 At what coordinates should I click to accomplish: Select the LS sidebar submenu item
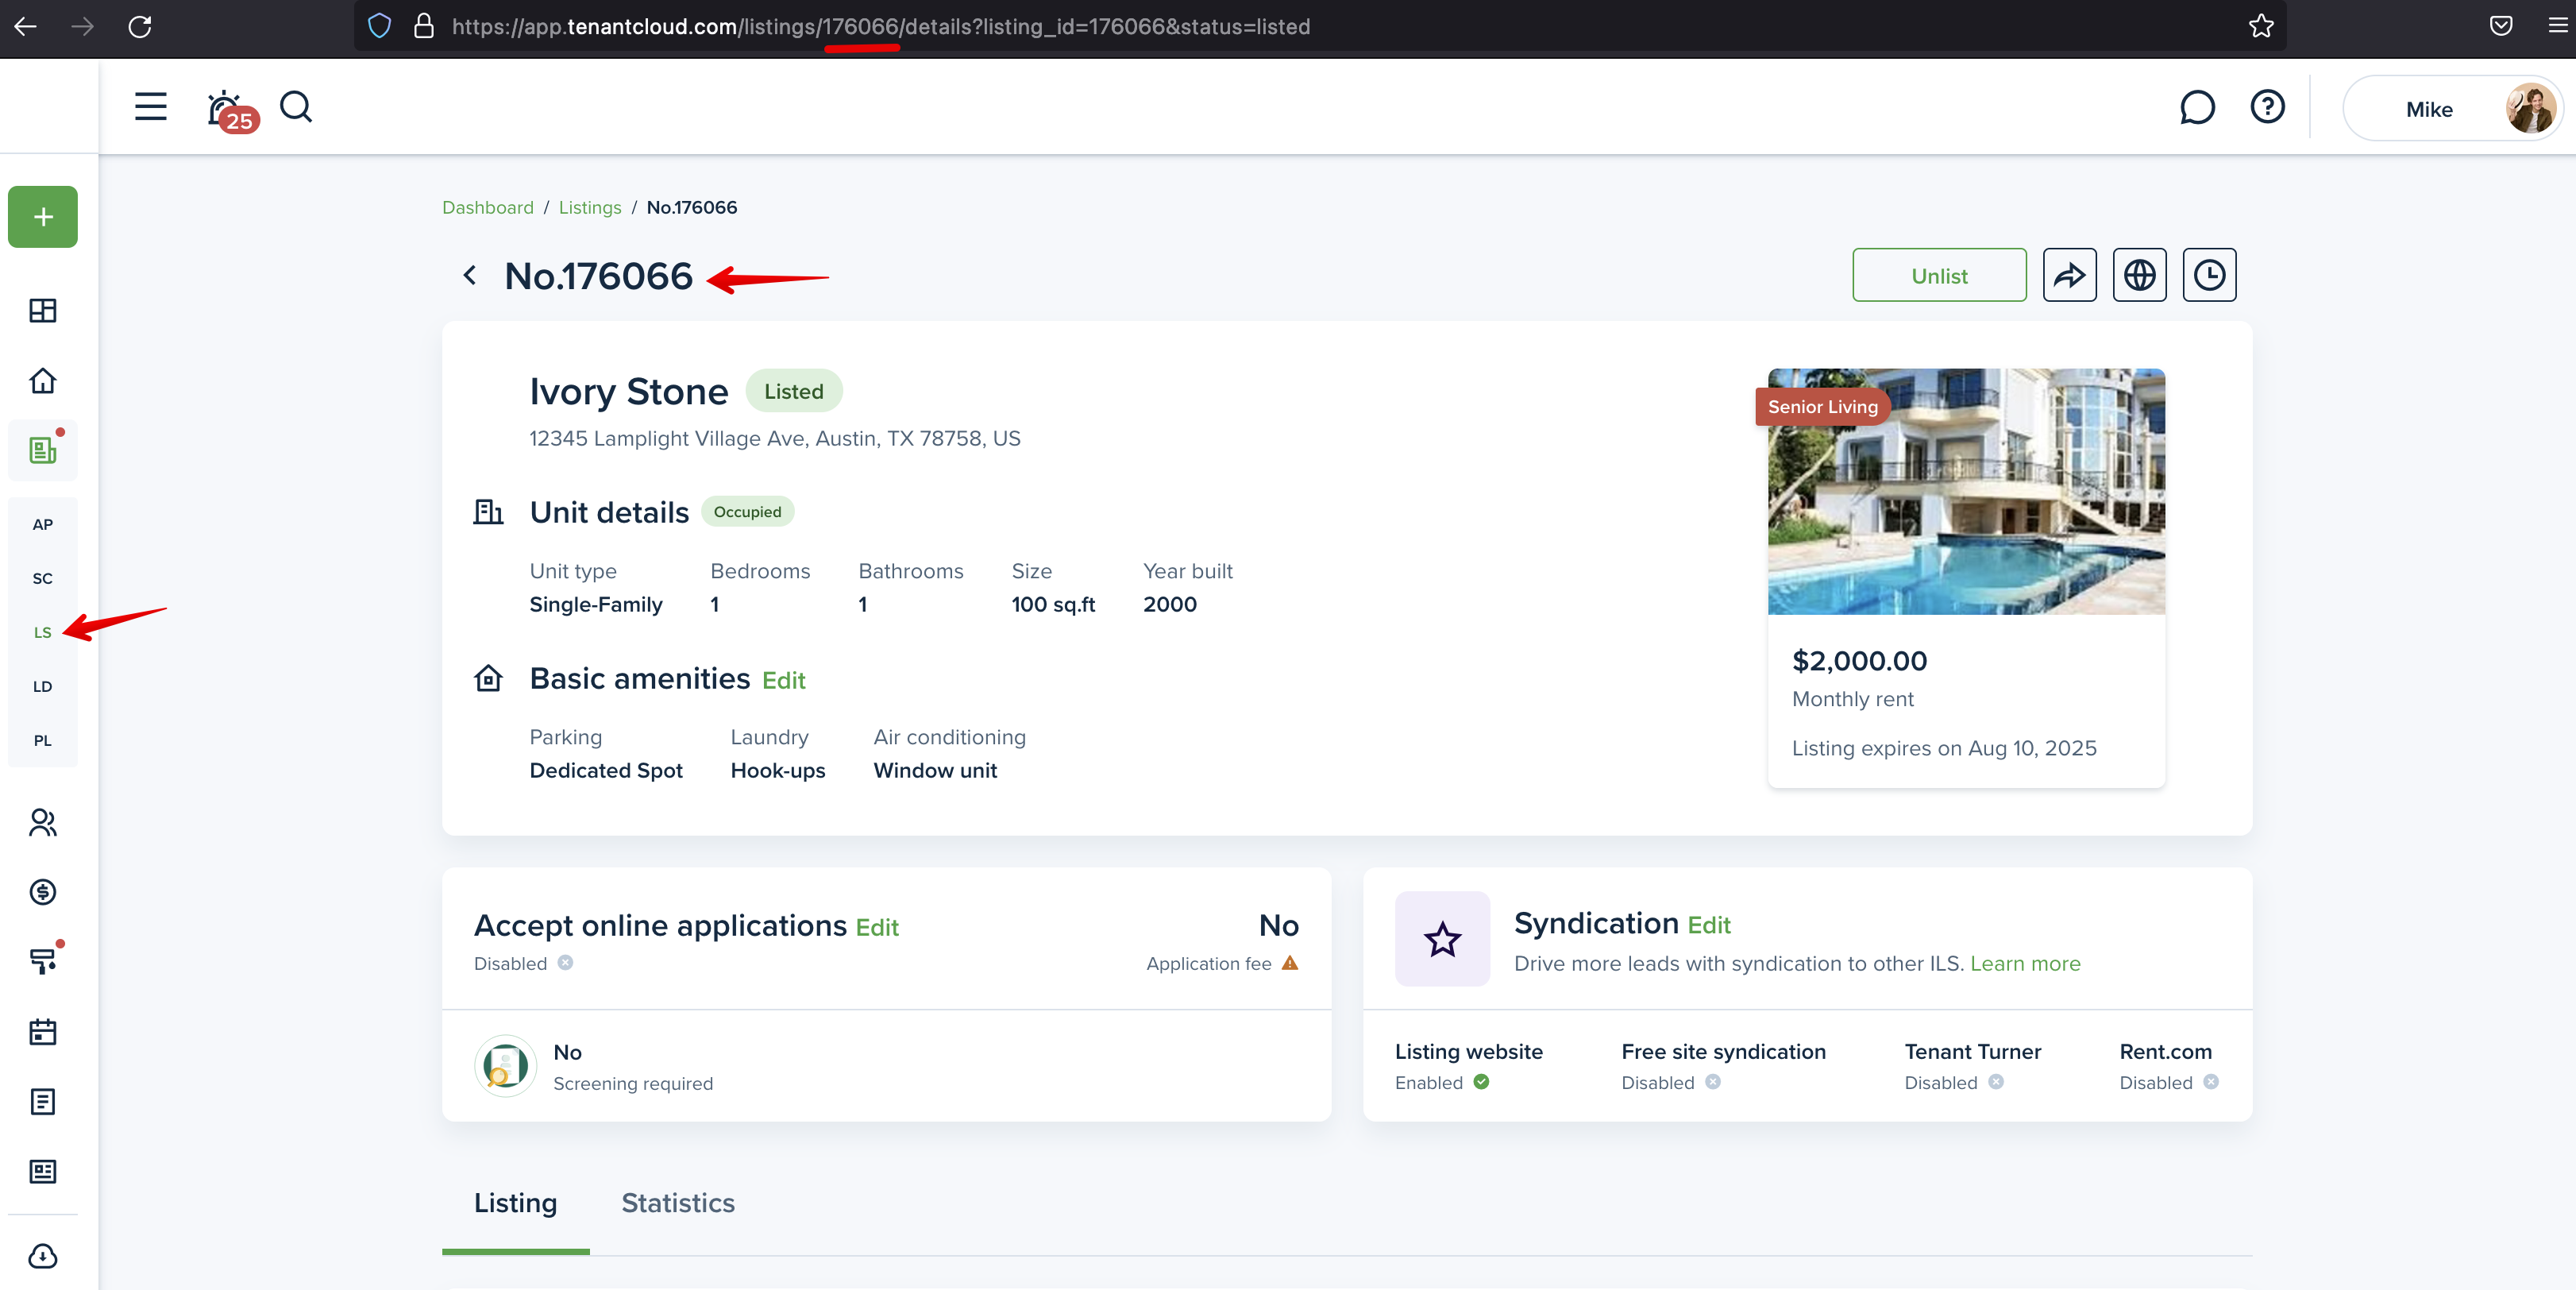(x=43, y=632)
